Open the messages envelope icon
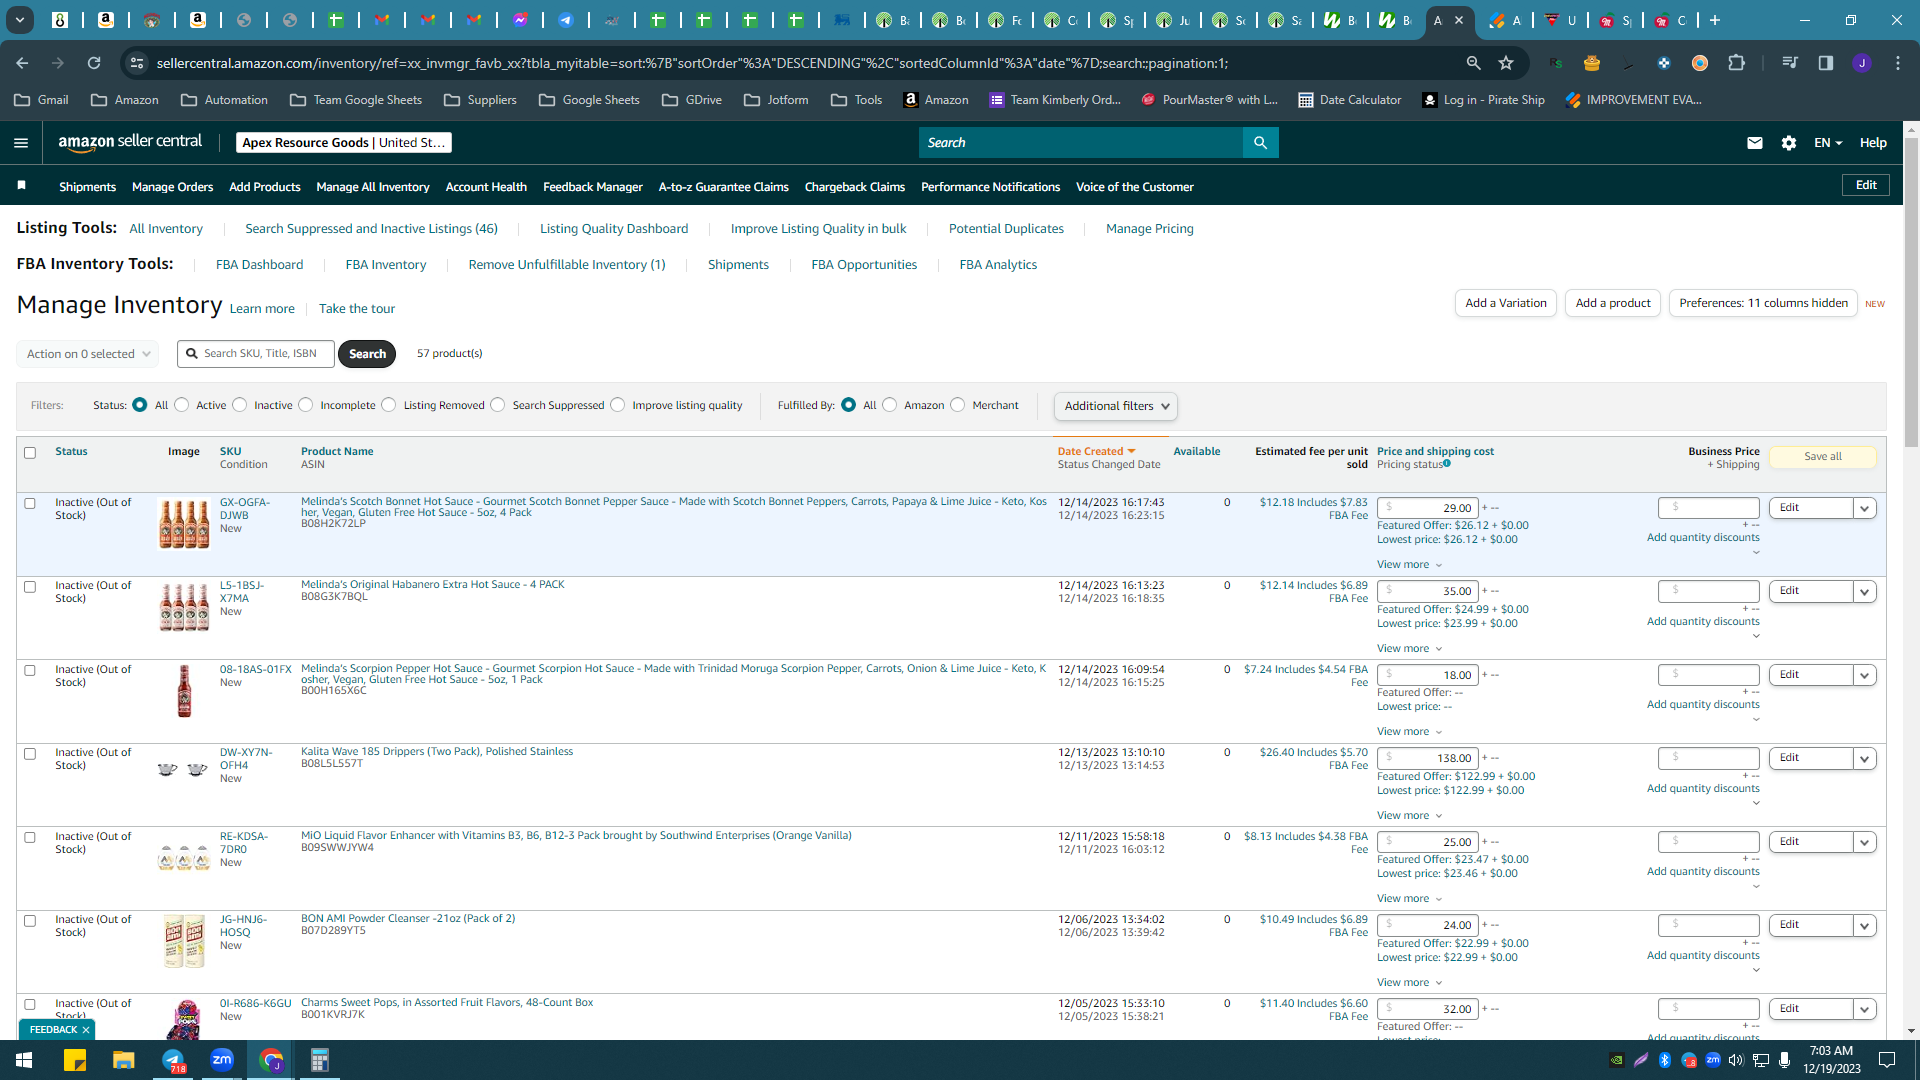The height and width of the screenshot is (1080, 1920). pos(1754,143)
